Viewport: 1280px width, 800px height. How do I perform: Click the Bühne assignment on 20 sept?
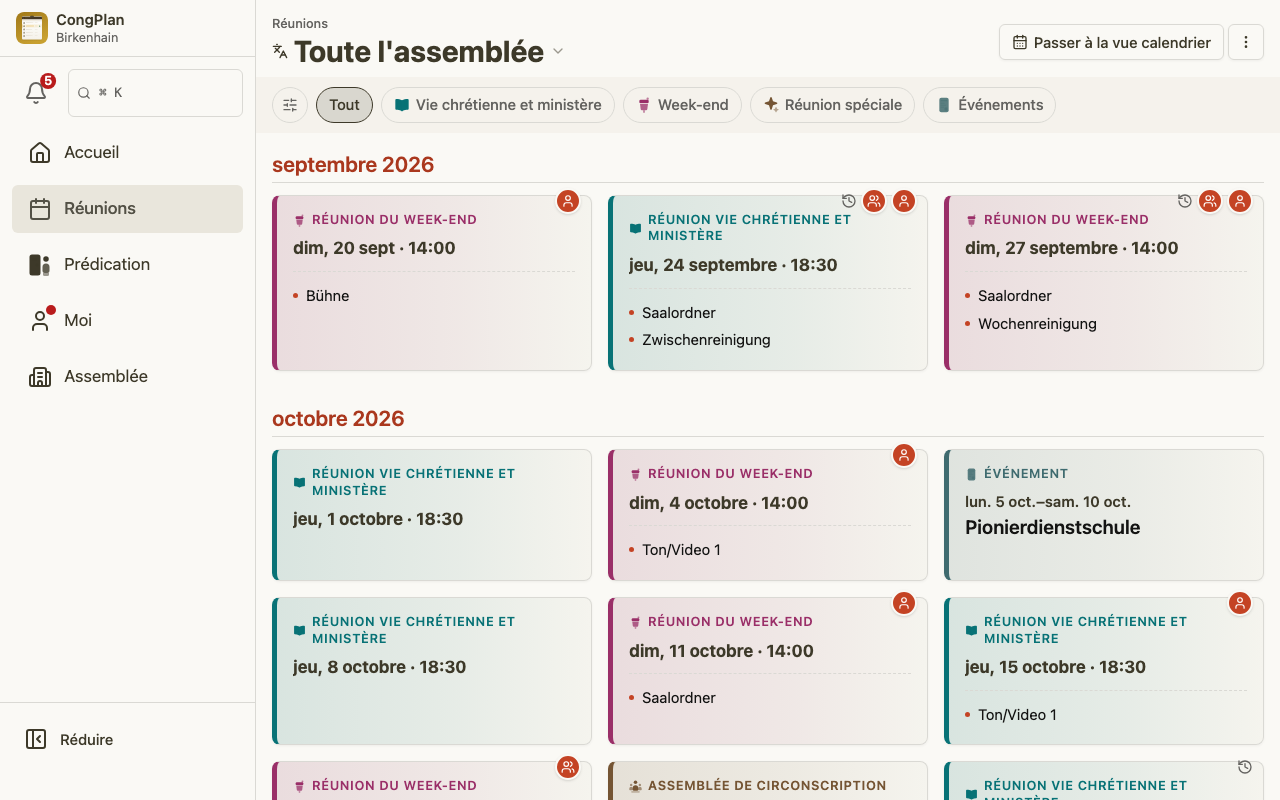[328, 296]
